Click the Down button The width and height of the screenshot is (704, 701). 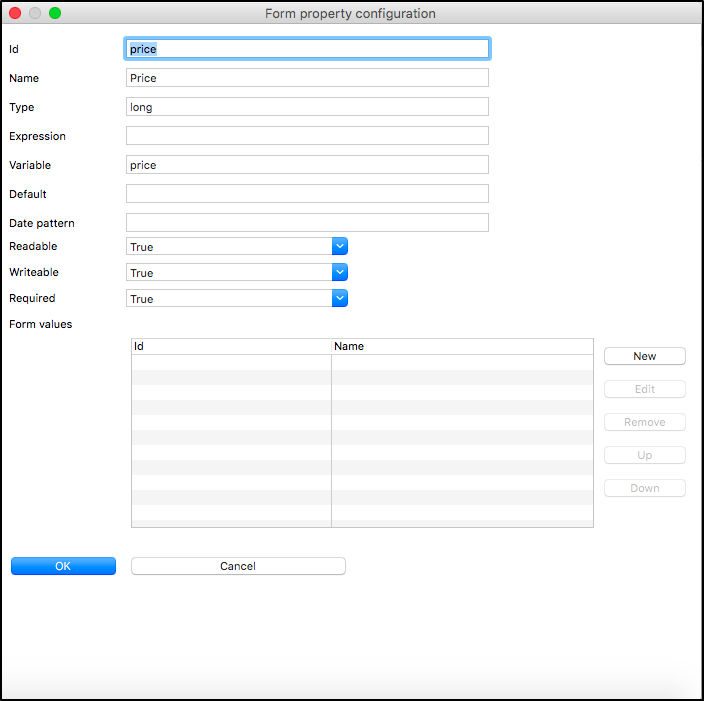pyautogui.click(x=644, y=488)
